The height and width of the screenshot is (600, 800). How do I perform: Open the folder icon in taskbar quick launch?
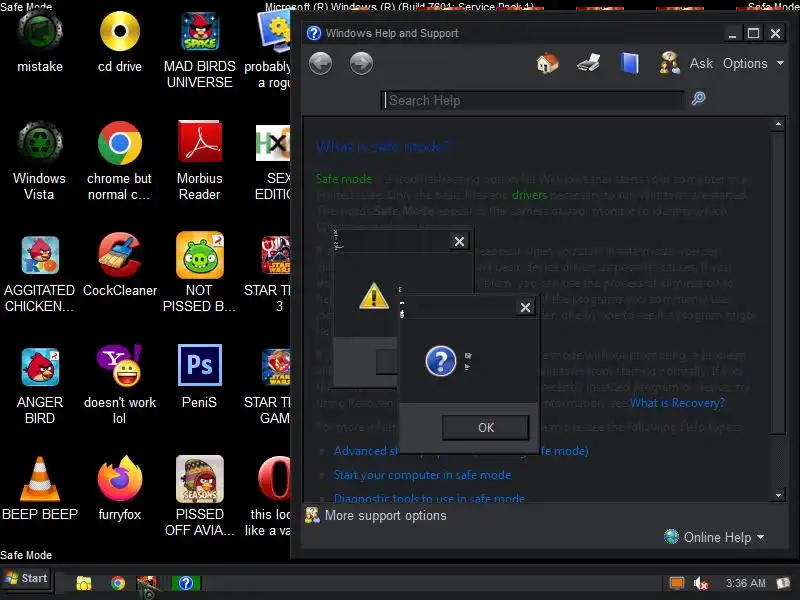(x=84, y=583)
